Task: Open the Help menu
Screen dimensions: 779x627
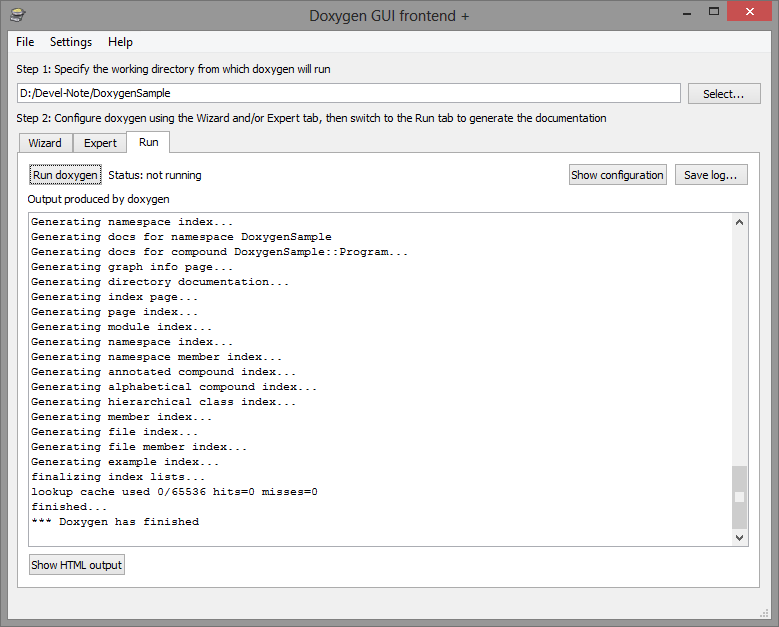Action: [x=120, y=42]
